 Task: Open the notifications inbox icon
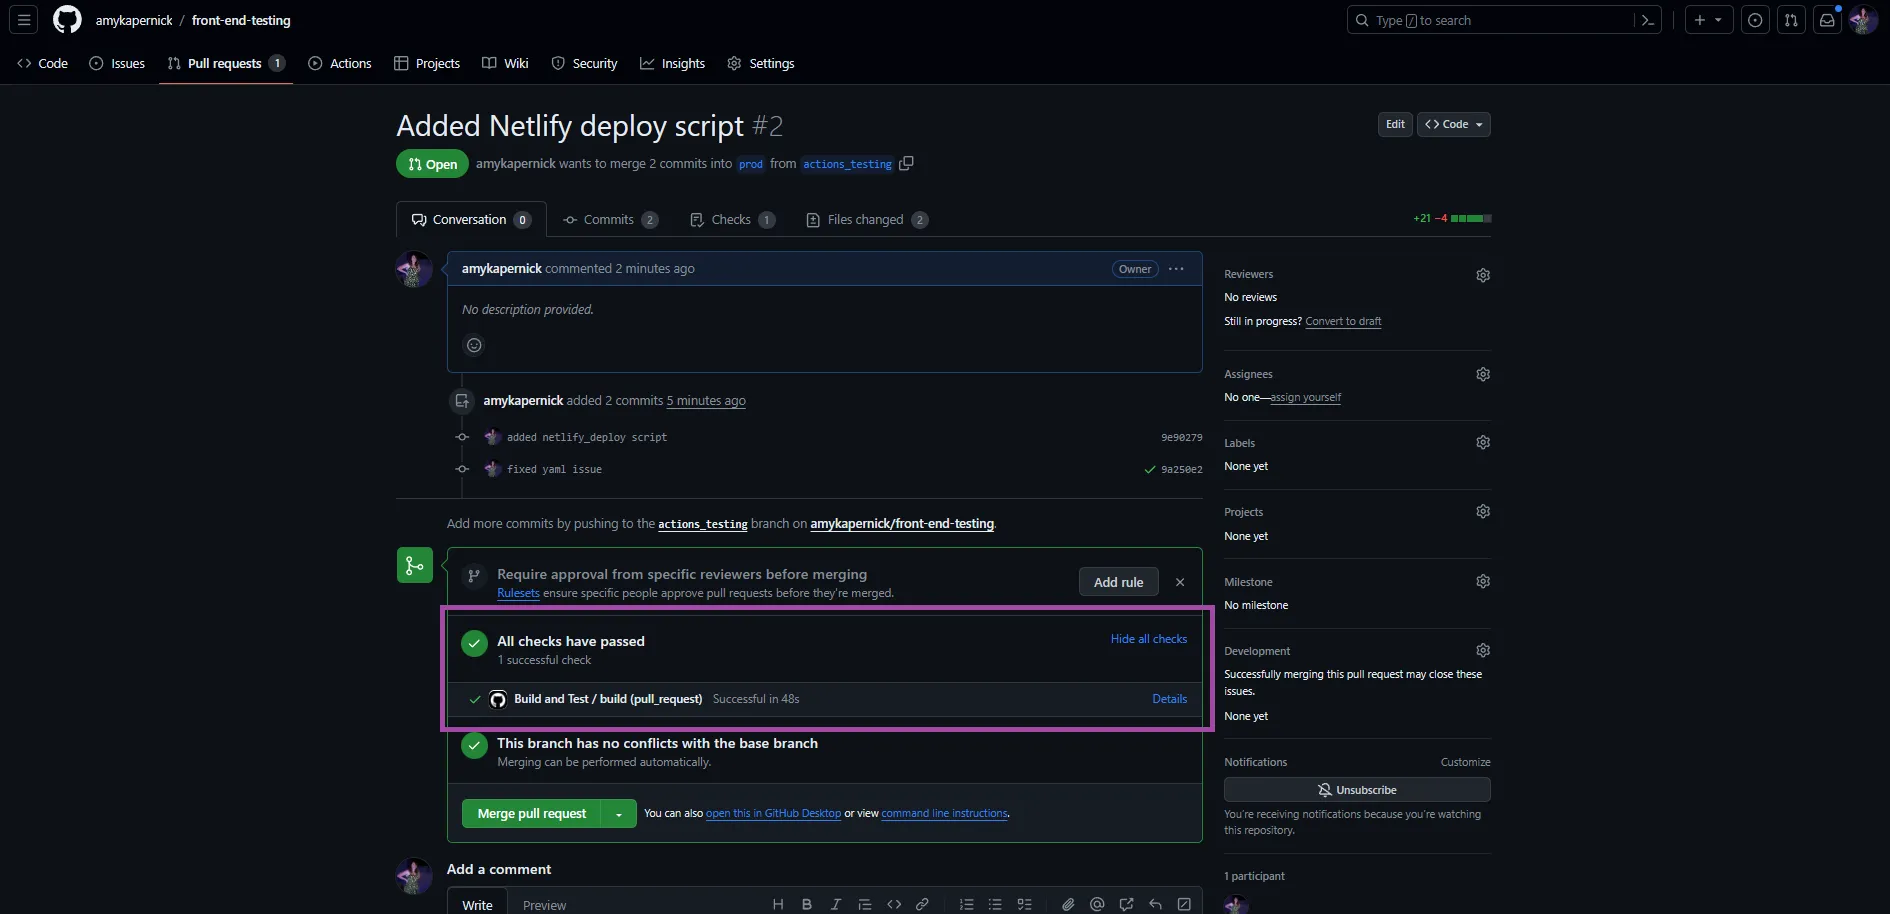tap(1826, 20)
